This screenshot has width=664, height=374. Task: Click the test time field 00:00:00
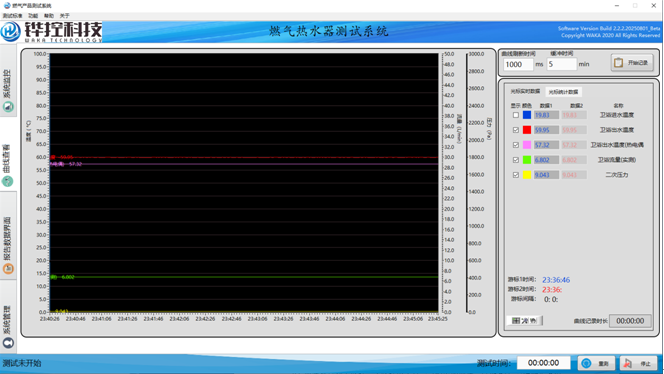(x=543, y=363)
